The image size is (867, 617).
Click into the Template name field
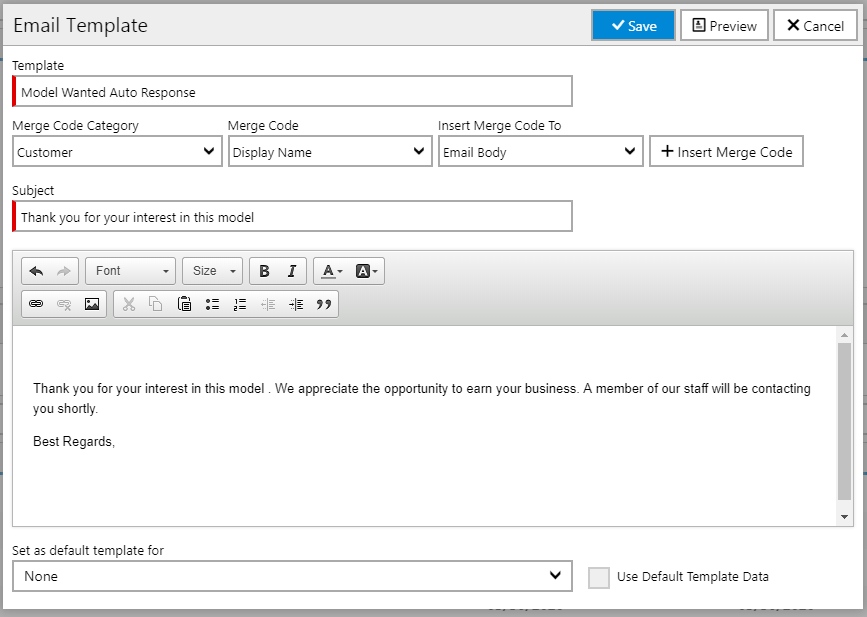click(x=293, y=91)
